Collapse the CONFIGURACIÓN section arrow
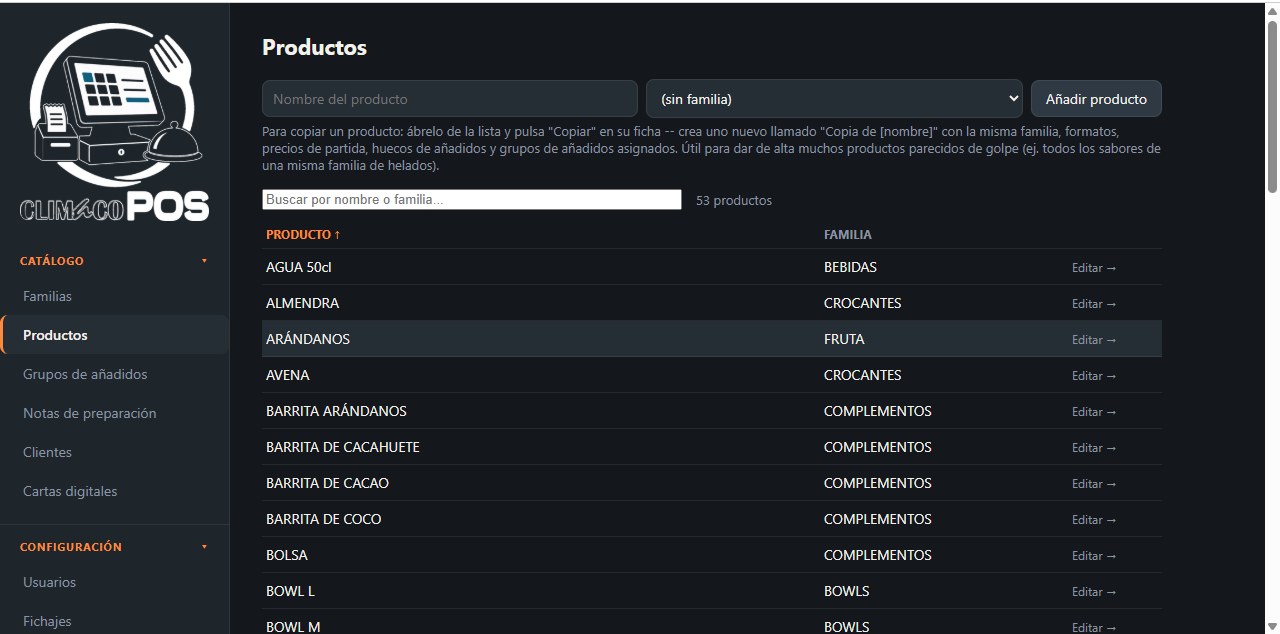Viewport: 1280px width, 634px height. [205, 547]
